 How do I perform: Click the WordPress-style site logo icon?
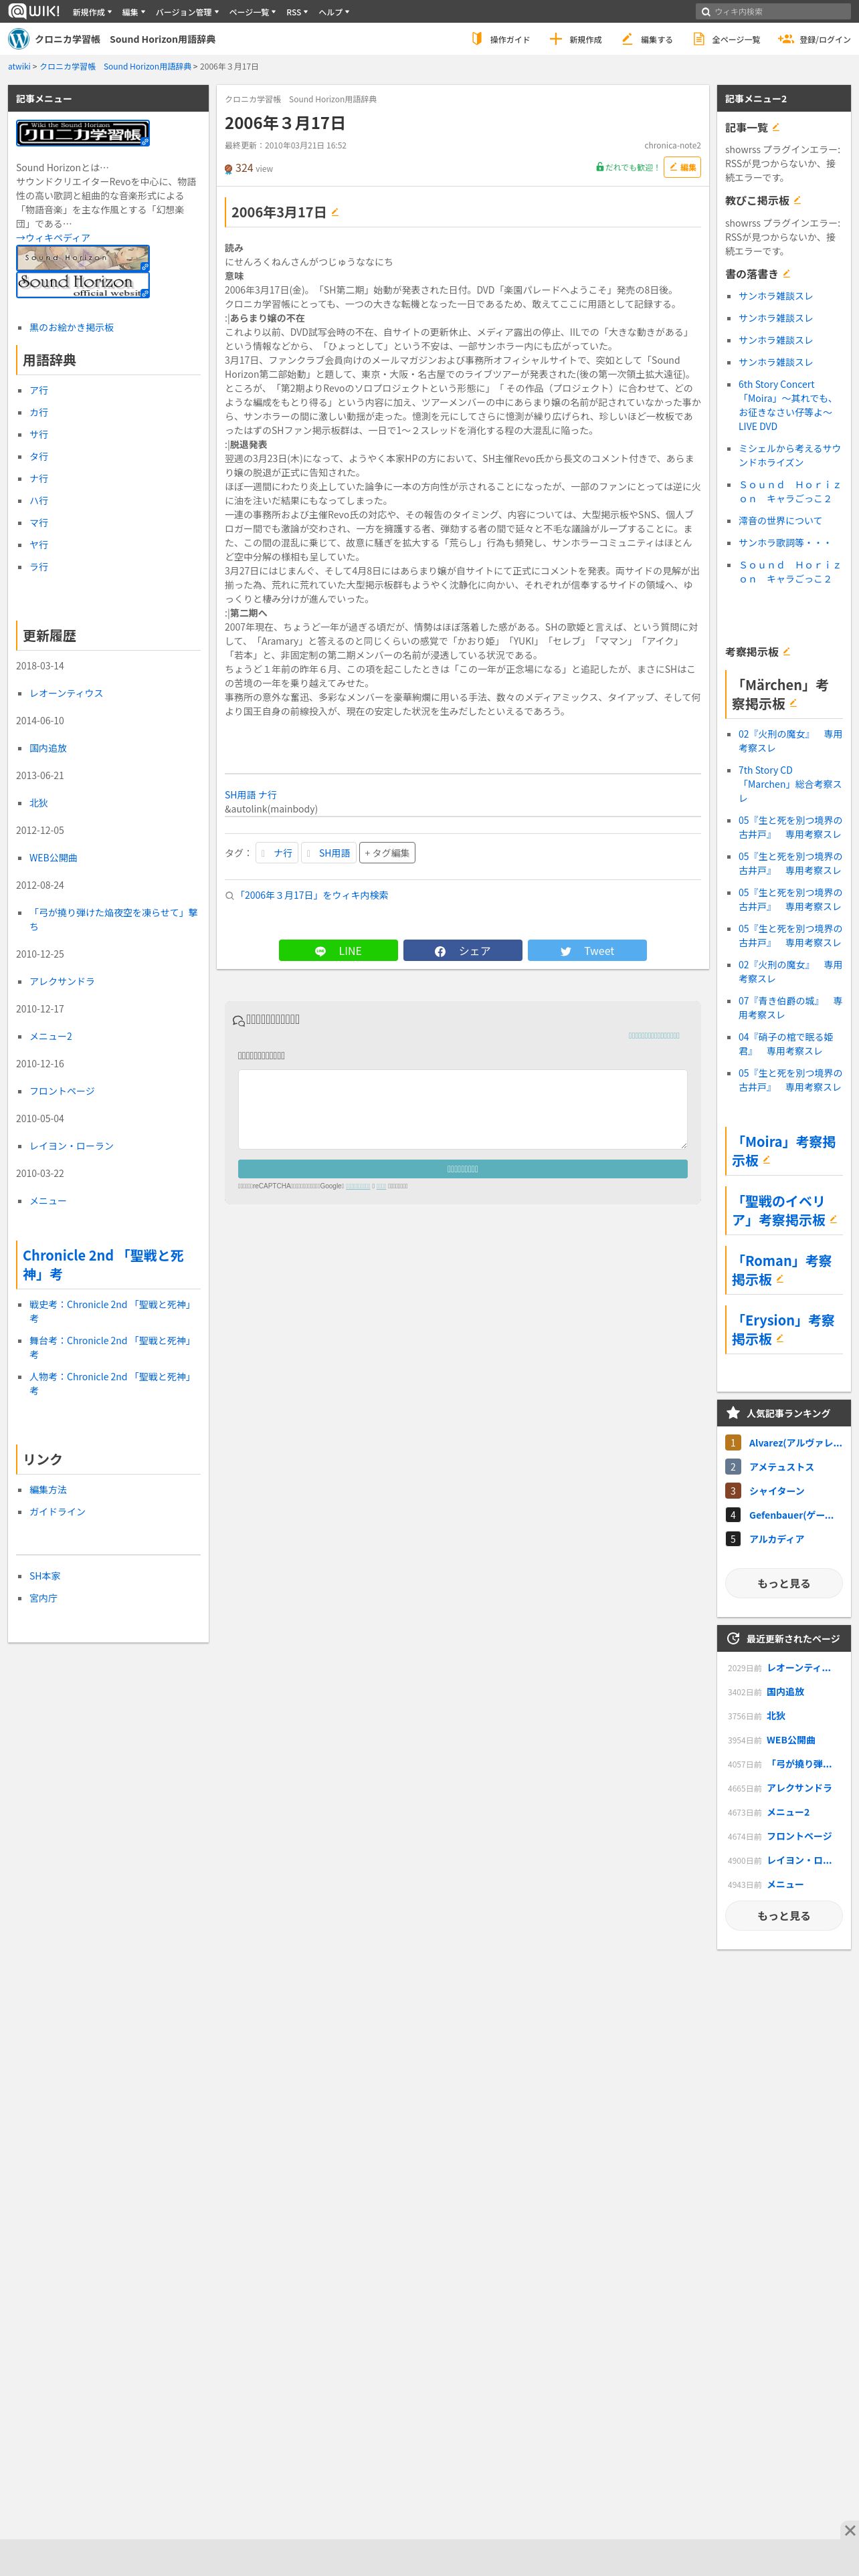(x=19, y=39)
